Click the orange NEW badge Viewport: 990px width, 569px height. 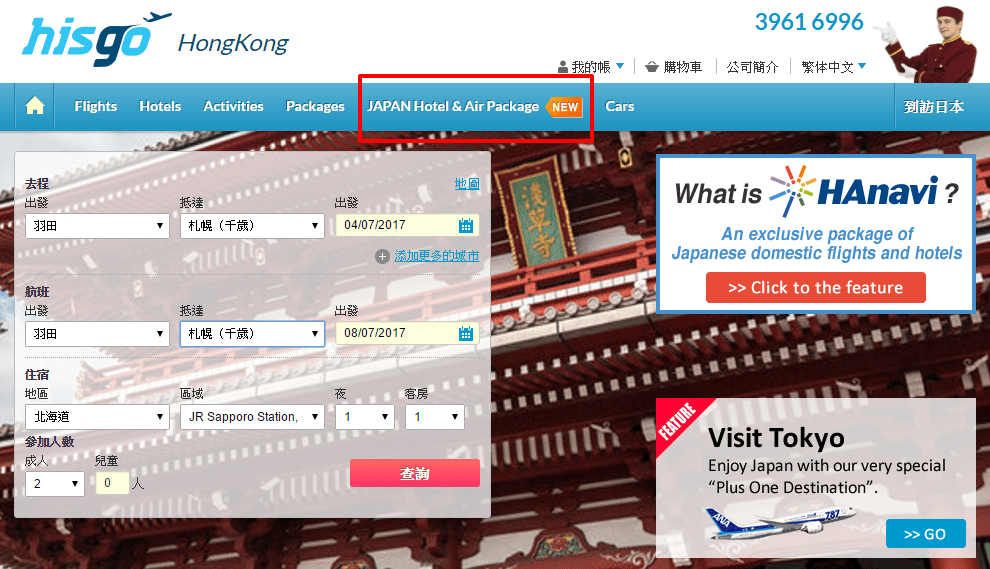pyautogui.click(x=564, y=107)
